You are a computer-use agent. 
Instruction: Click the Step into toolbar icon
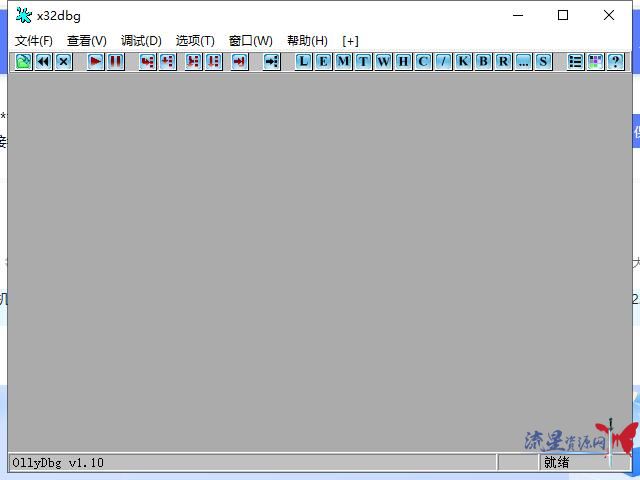tap(147, 62)
